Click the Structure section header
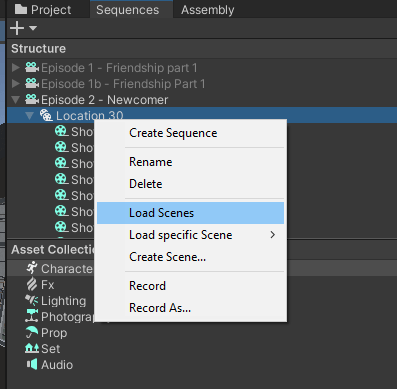Image resolution: width=397 pixels, height=389 pixels. point(202,49)
